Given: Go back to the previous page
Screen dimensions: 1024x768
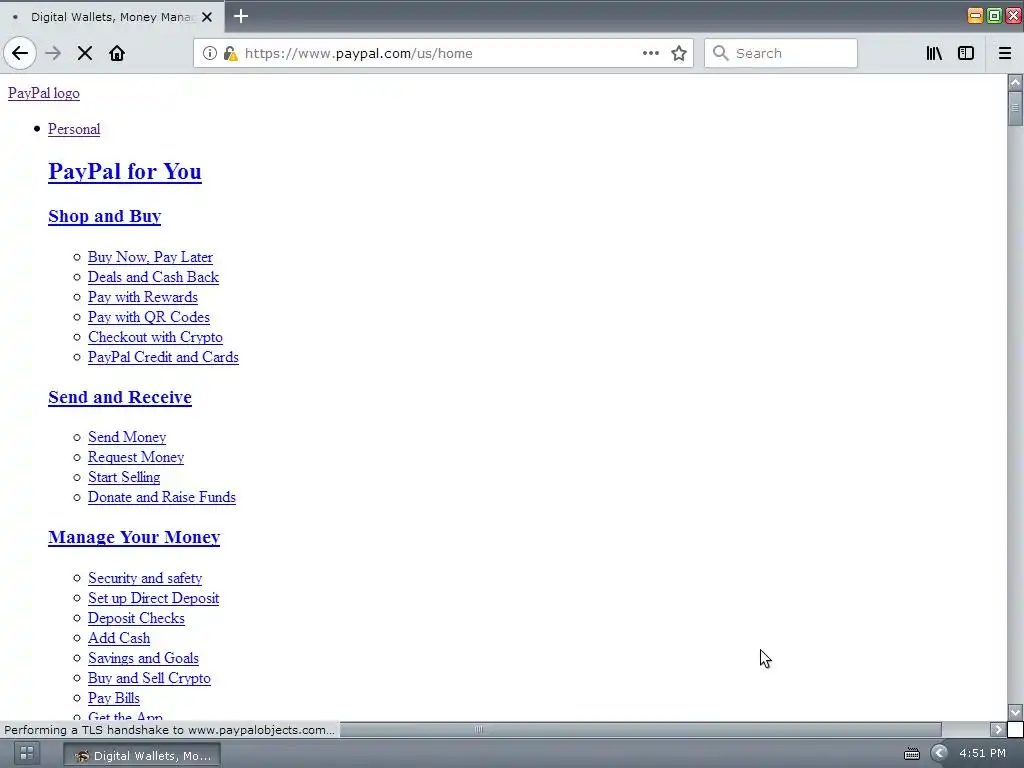Looking at the screenshot, I should click(x=20, y=54).
